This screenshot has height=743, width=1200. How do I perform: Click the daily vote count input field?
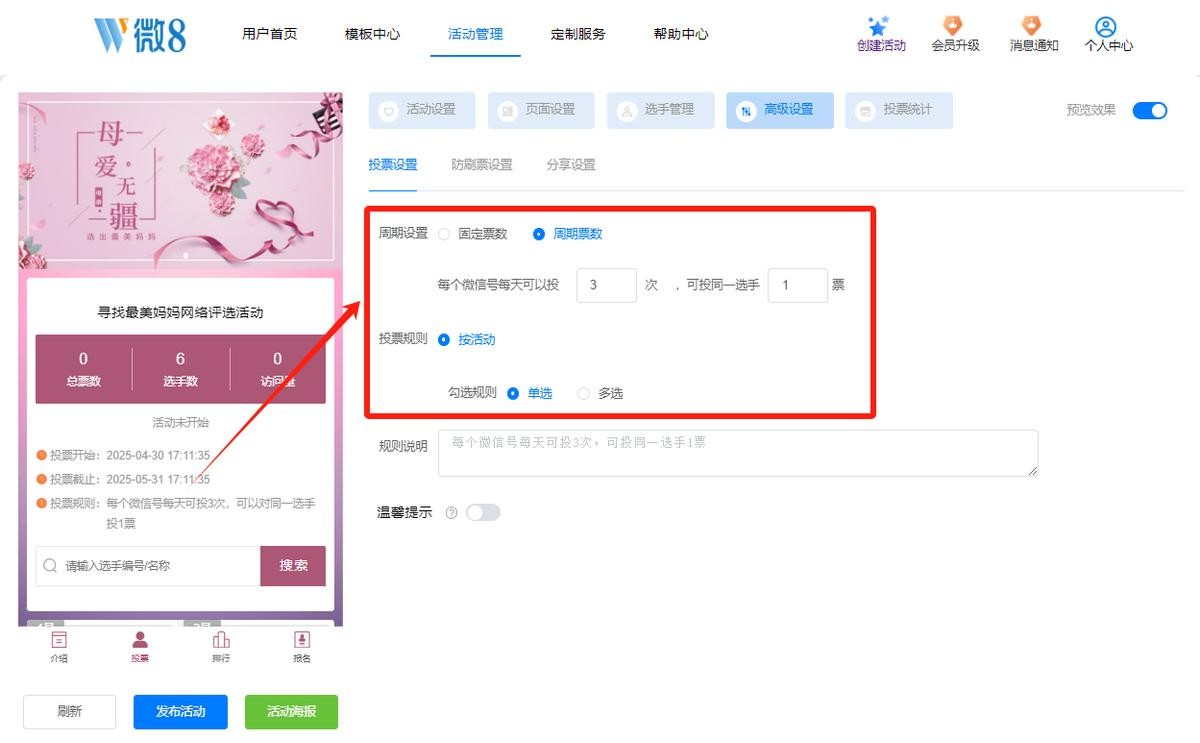(x=606, y=285)
